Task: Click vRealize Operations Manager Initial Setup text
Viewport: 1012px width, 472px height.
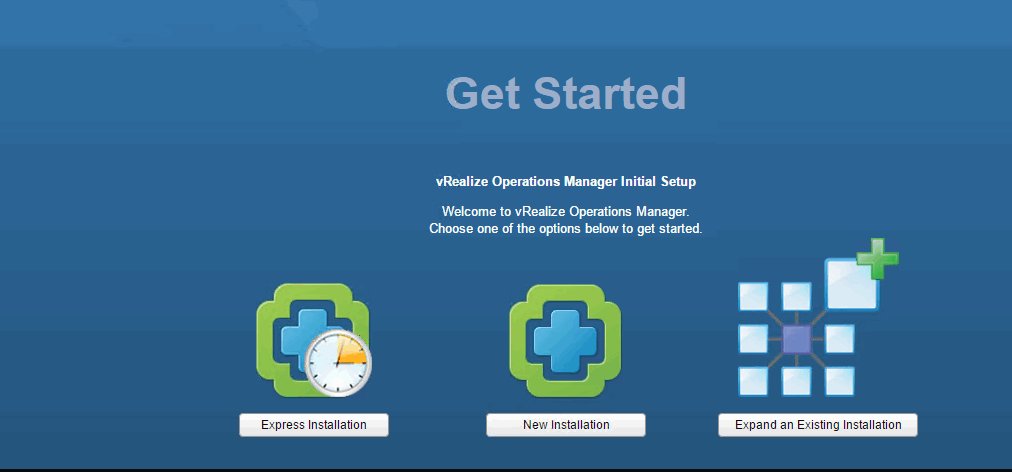Action: 565,182
